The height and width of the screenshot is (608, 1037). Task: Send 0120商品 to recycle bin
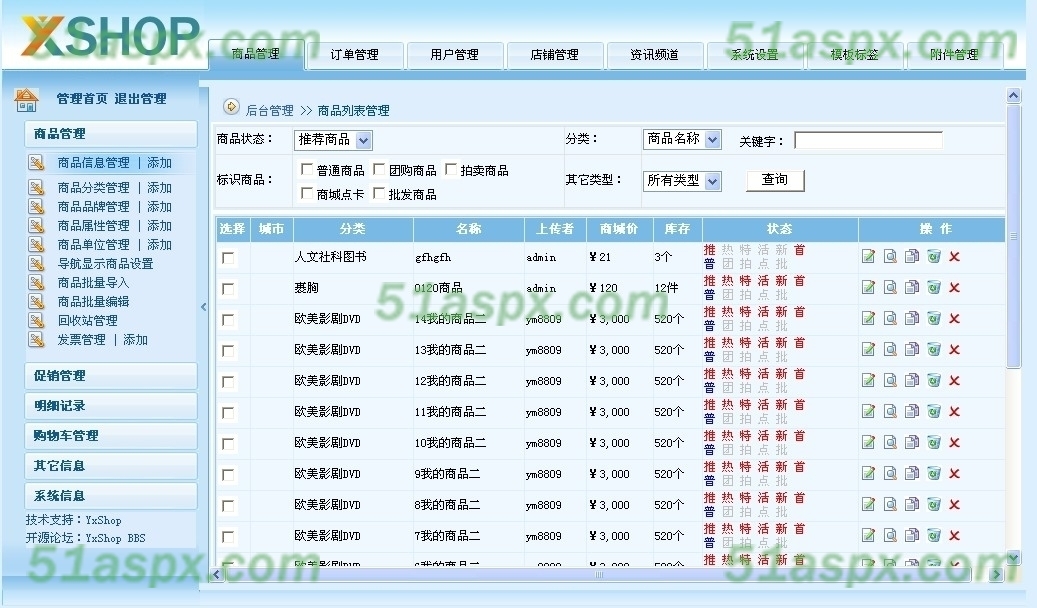934,288
